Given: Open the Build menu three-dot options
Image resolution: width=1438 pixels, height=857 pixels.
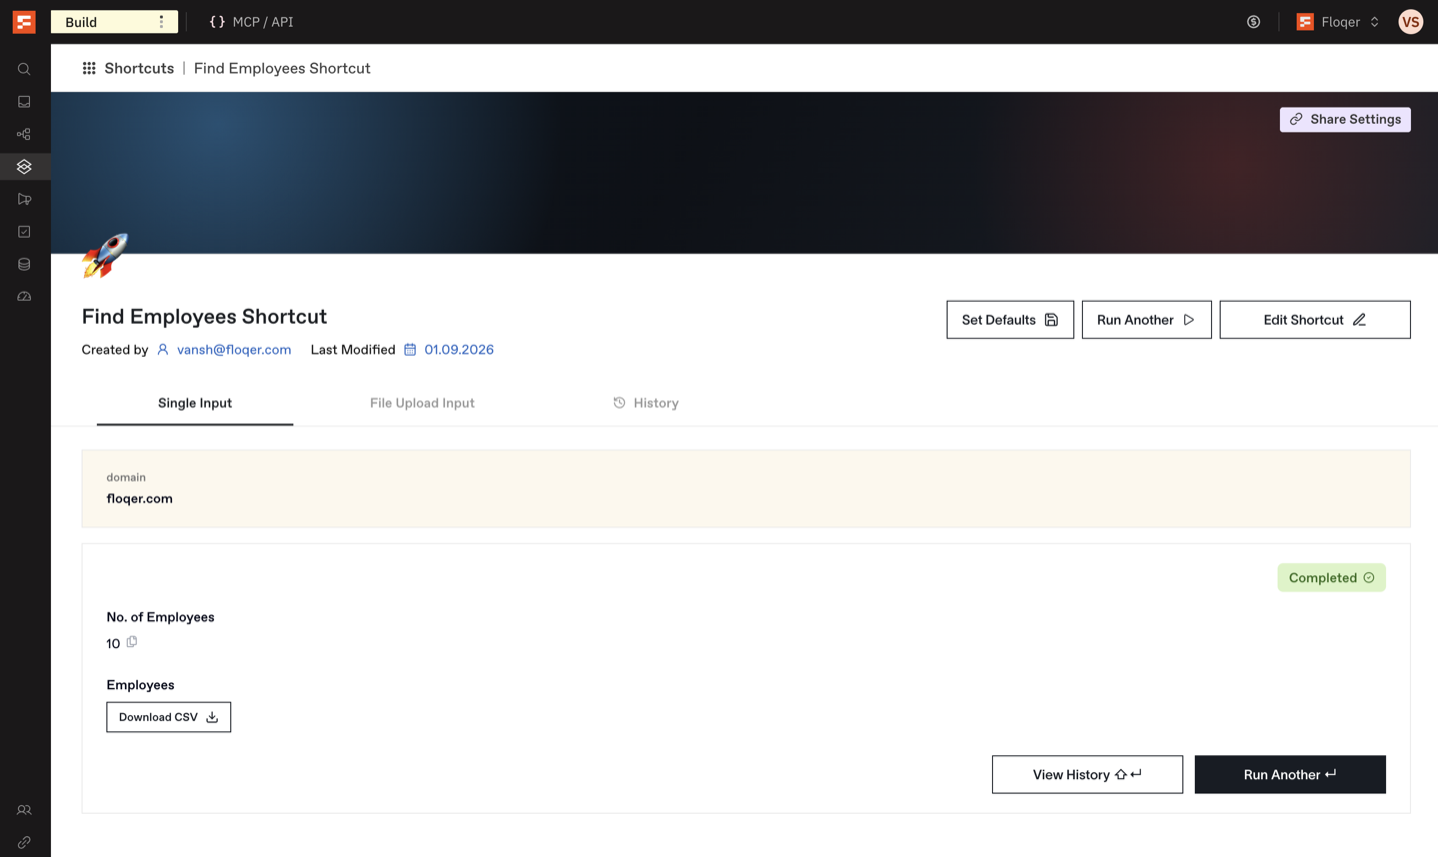Looking at the screenshot, I should click(161, 22).
